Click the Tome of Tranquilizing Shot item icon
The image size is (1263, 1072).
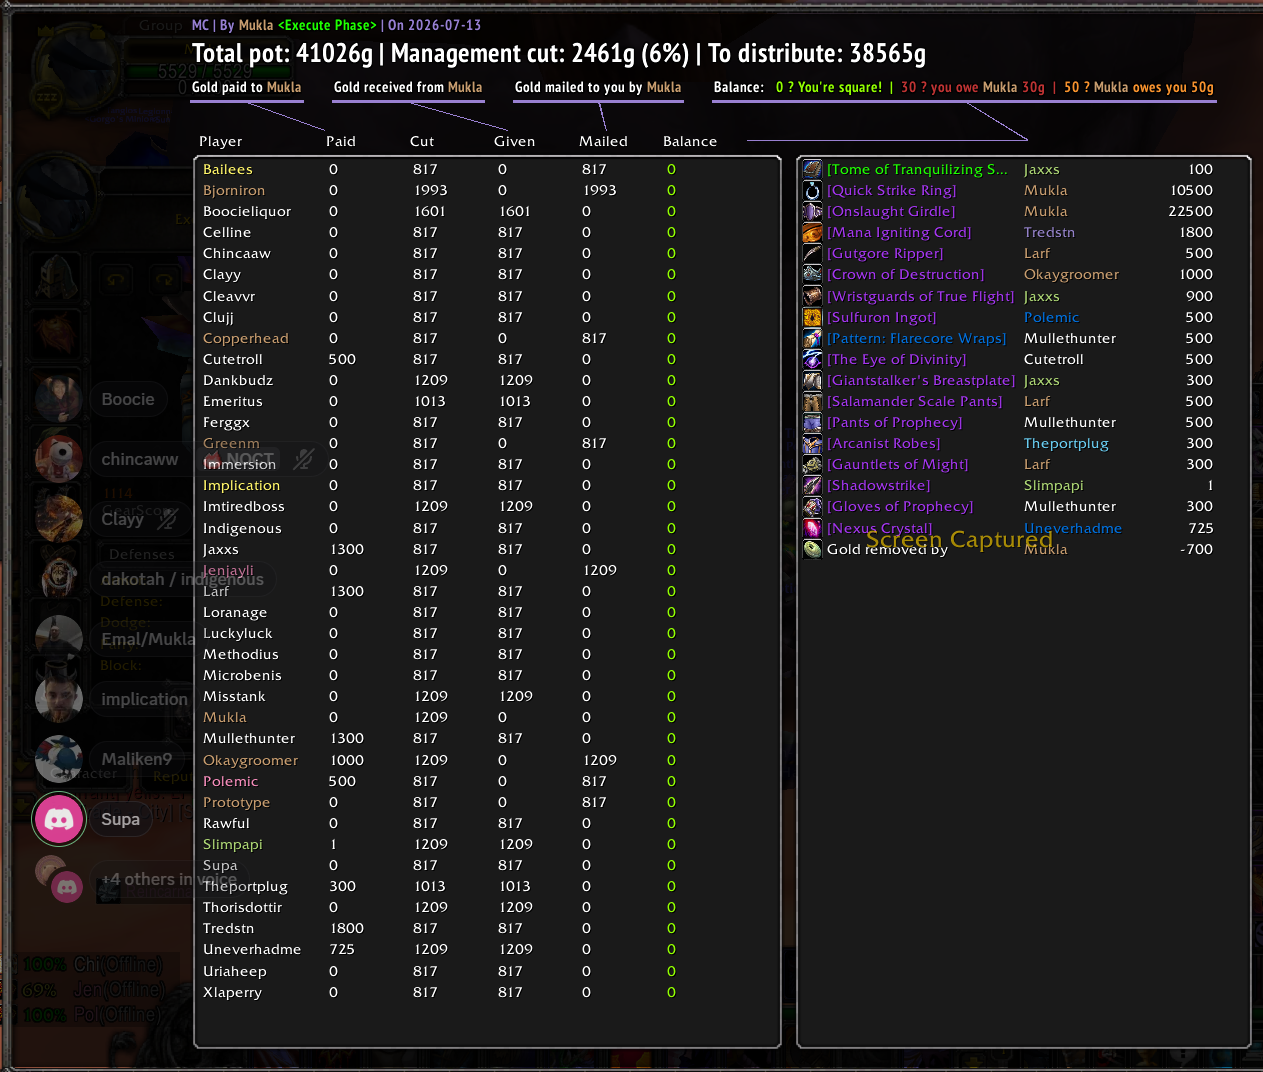(x=812, y=169)
